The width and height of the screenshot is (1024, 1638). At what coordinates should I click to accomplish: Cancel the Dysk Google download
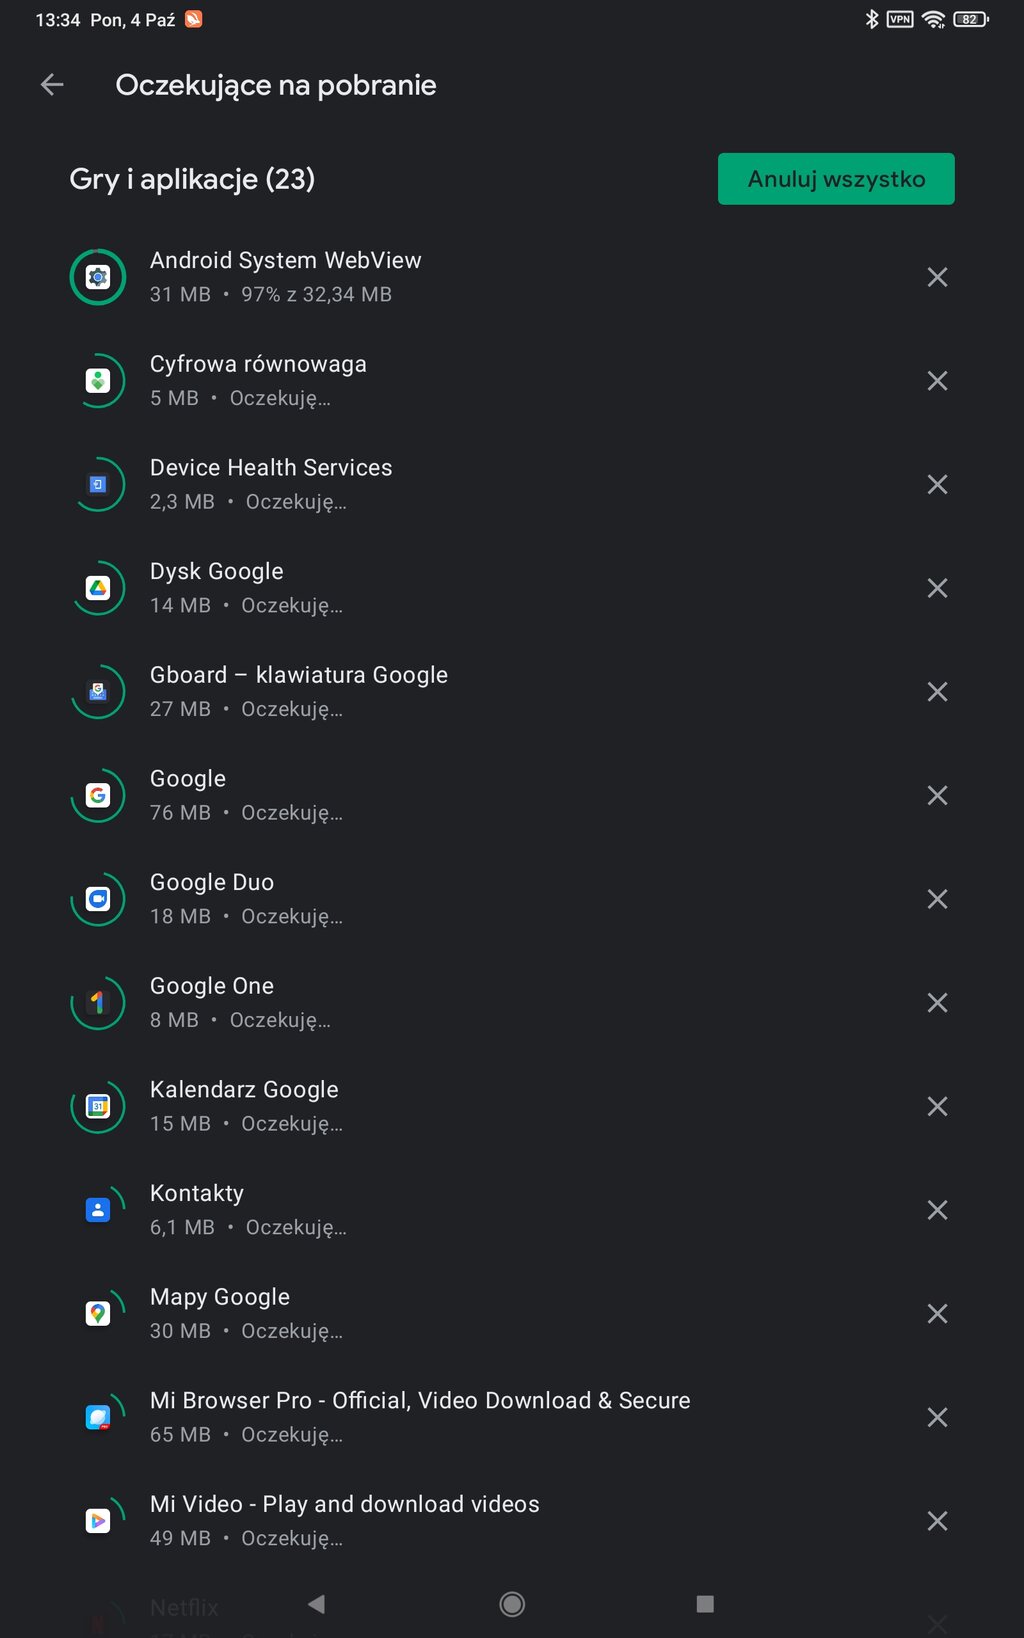(x=937, y=588)
